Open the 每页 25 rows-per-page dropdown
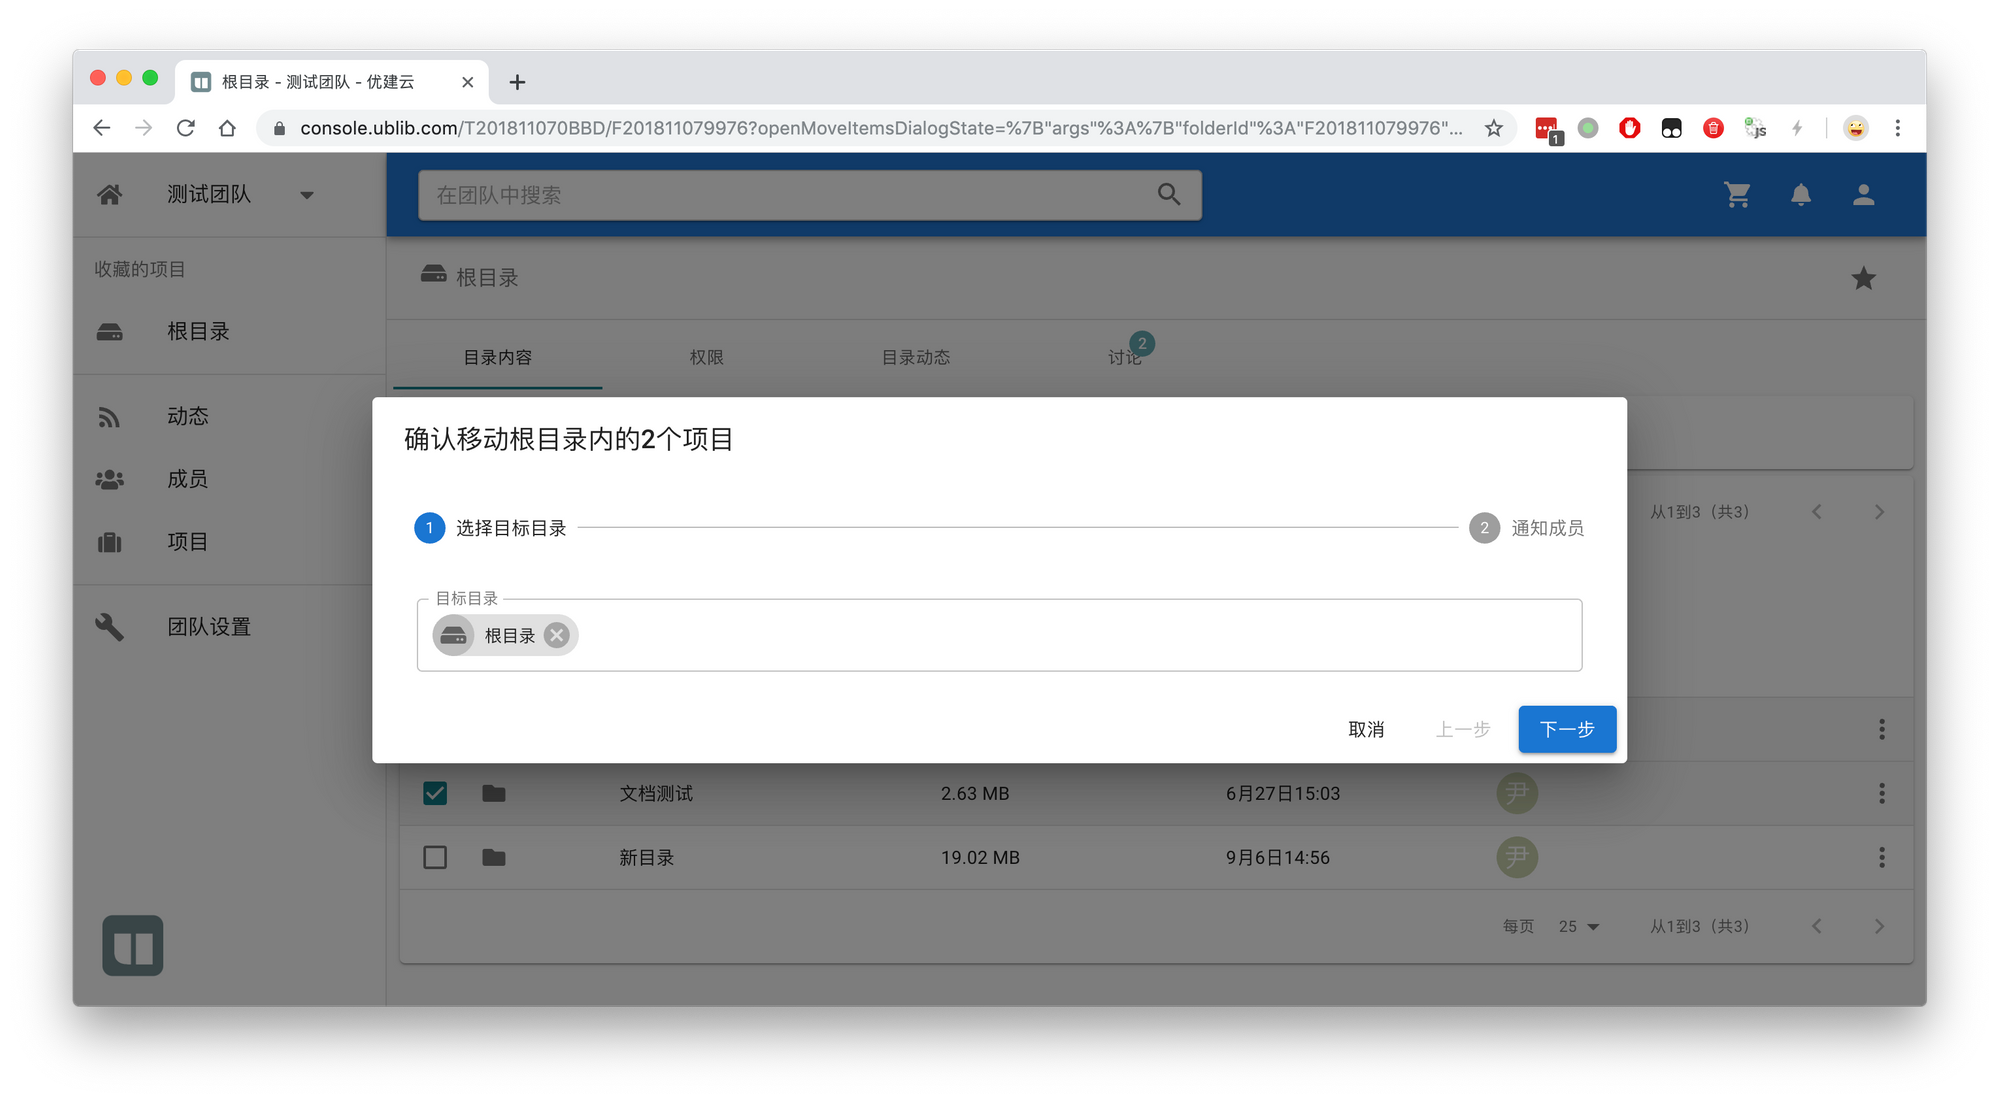Image resolution: width=2000 pixels, height=1103 pixels. coord(1578,926)
